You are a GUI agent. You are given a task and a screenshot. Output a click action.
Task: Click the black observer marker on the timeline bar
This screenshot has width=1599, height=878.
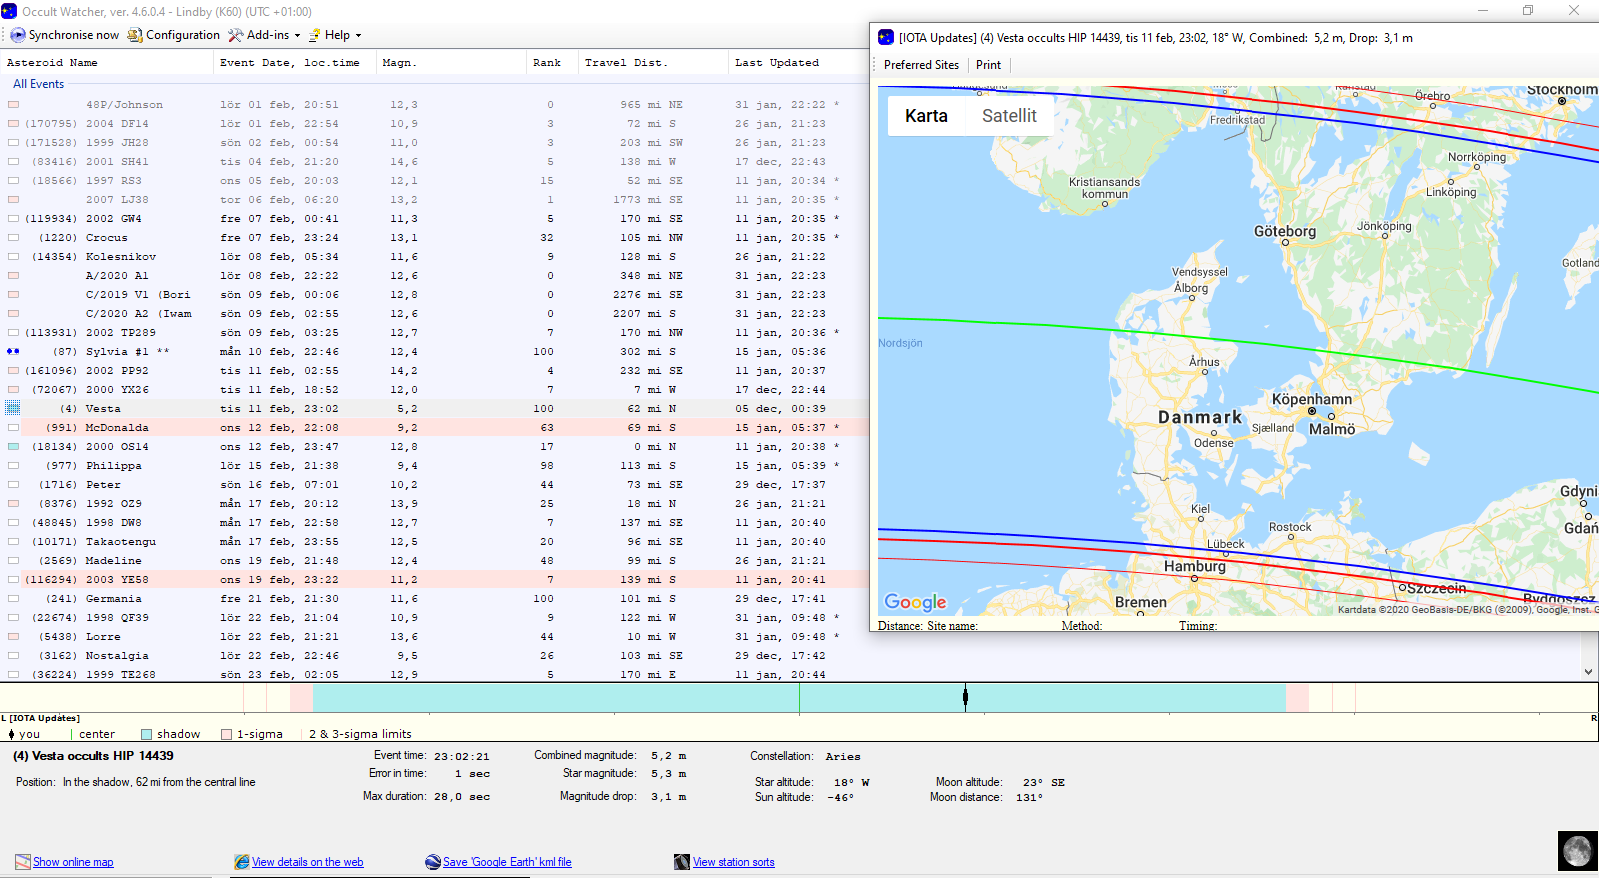(x=965, y=697)
